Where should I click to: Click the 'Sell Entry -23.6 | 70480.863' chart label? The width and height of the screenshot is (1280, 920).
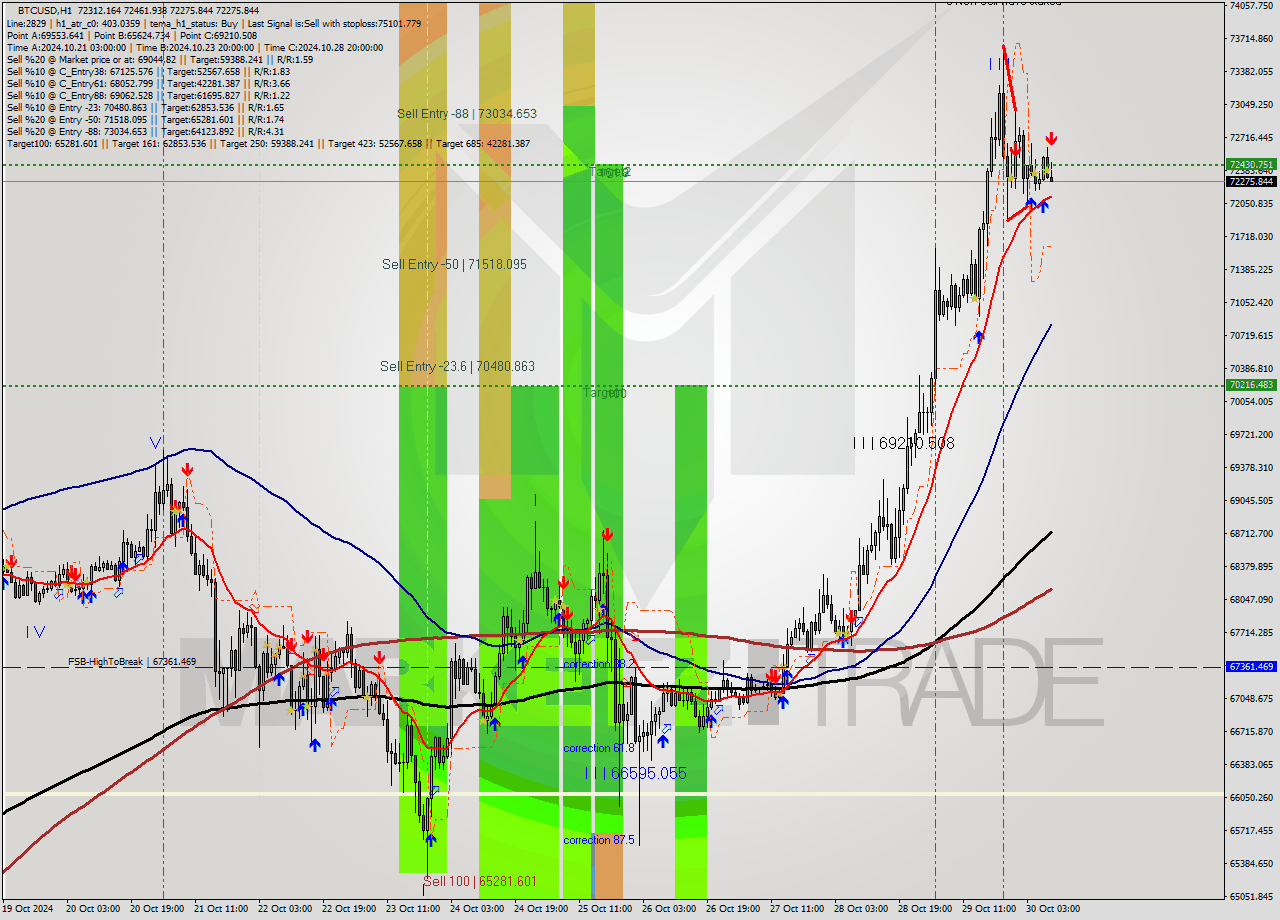pos(457,366)
